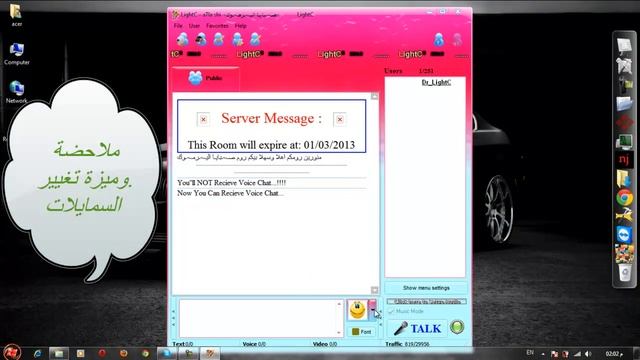Switch to the LightC taskbar button
The width and height of the screenshot is (640, 360).
click(210, 353)
